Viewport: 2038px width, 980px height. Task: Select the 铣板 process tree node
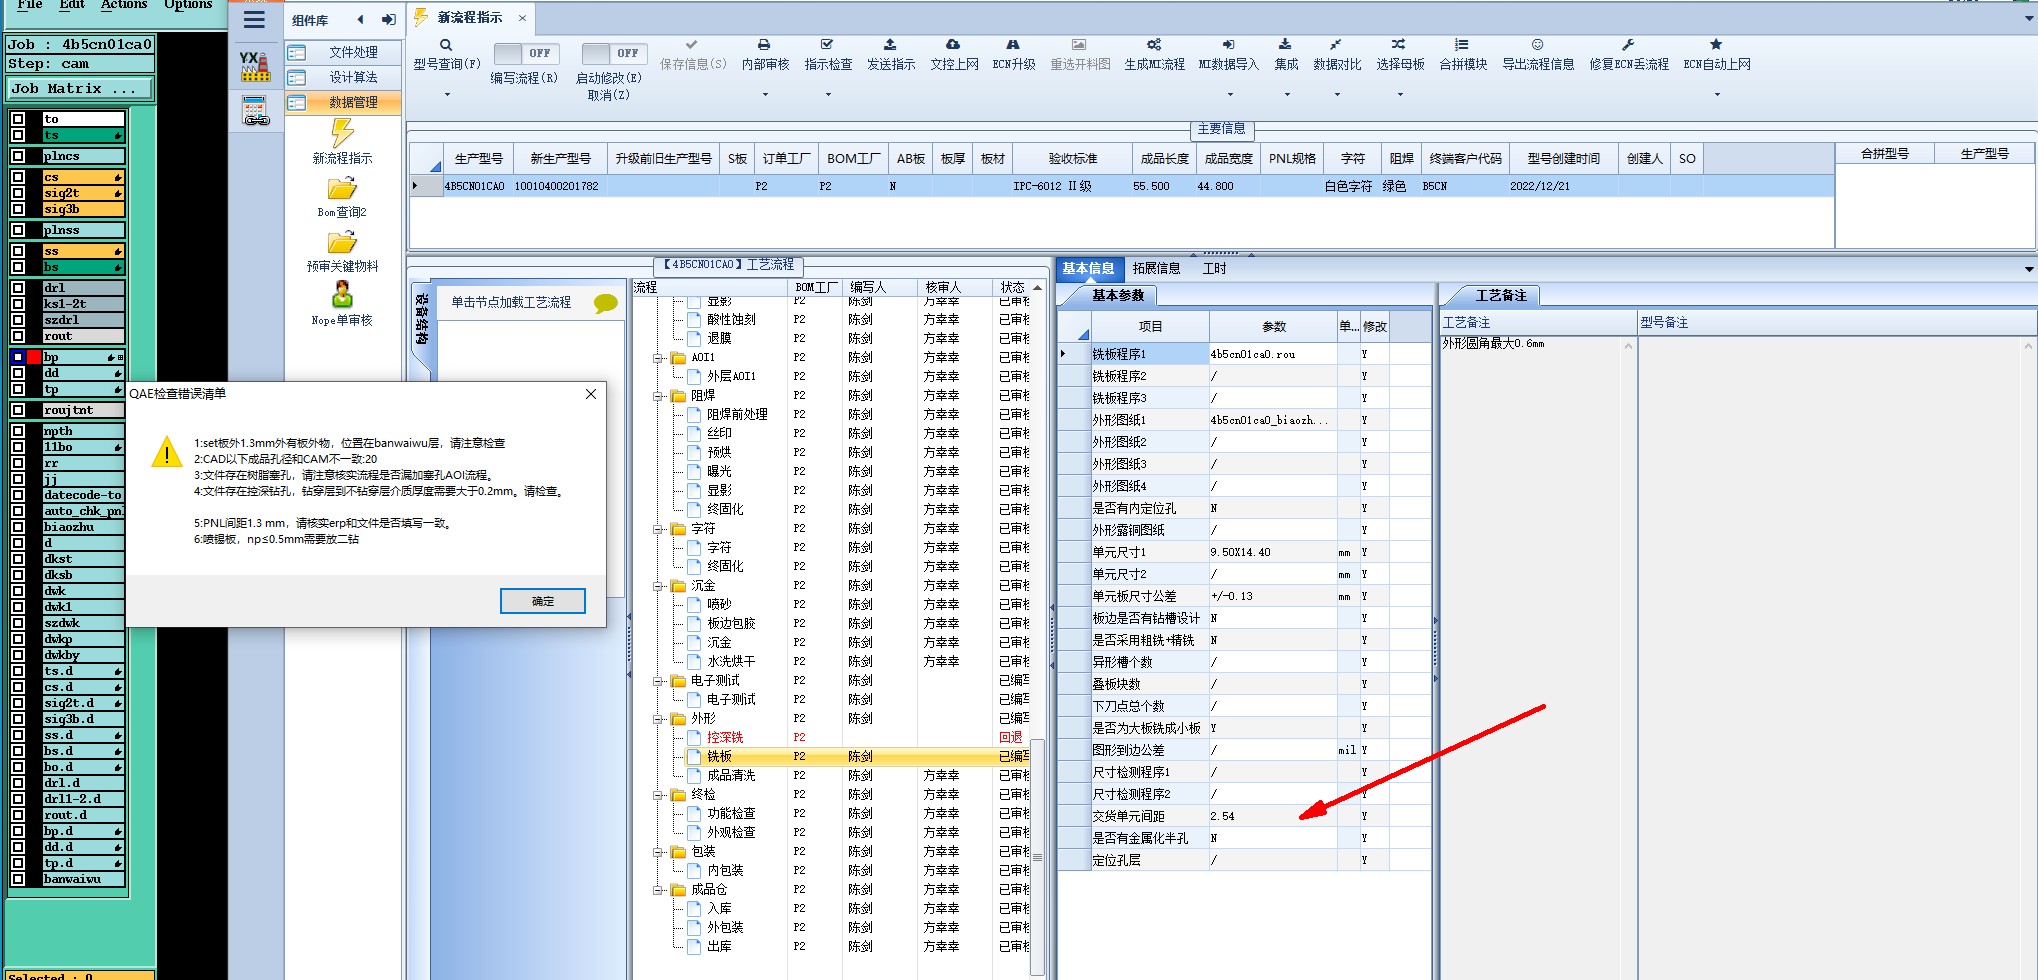pos(720,757)
